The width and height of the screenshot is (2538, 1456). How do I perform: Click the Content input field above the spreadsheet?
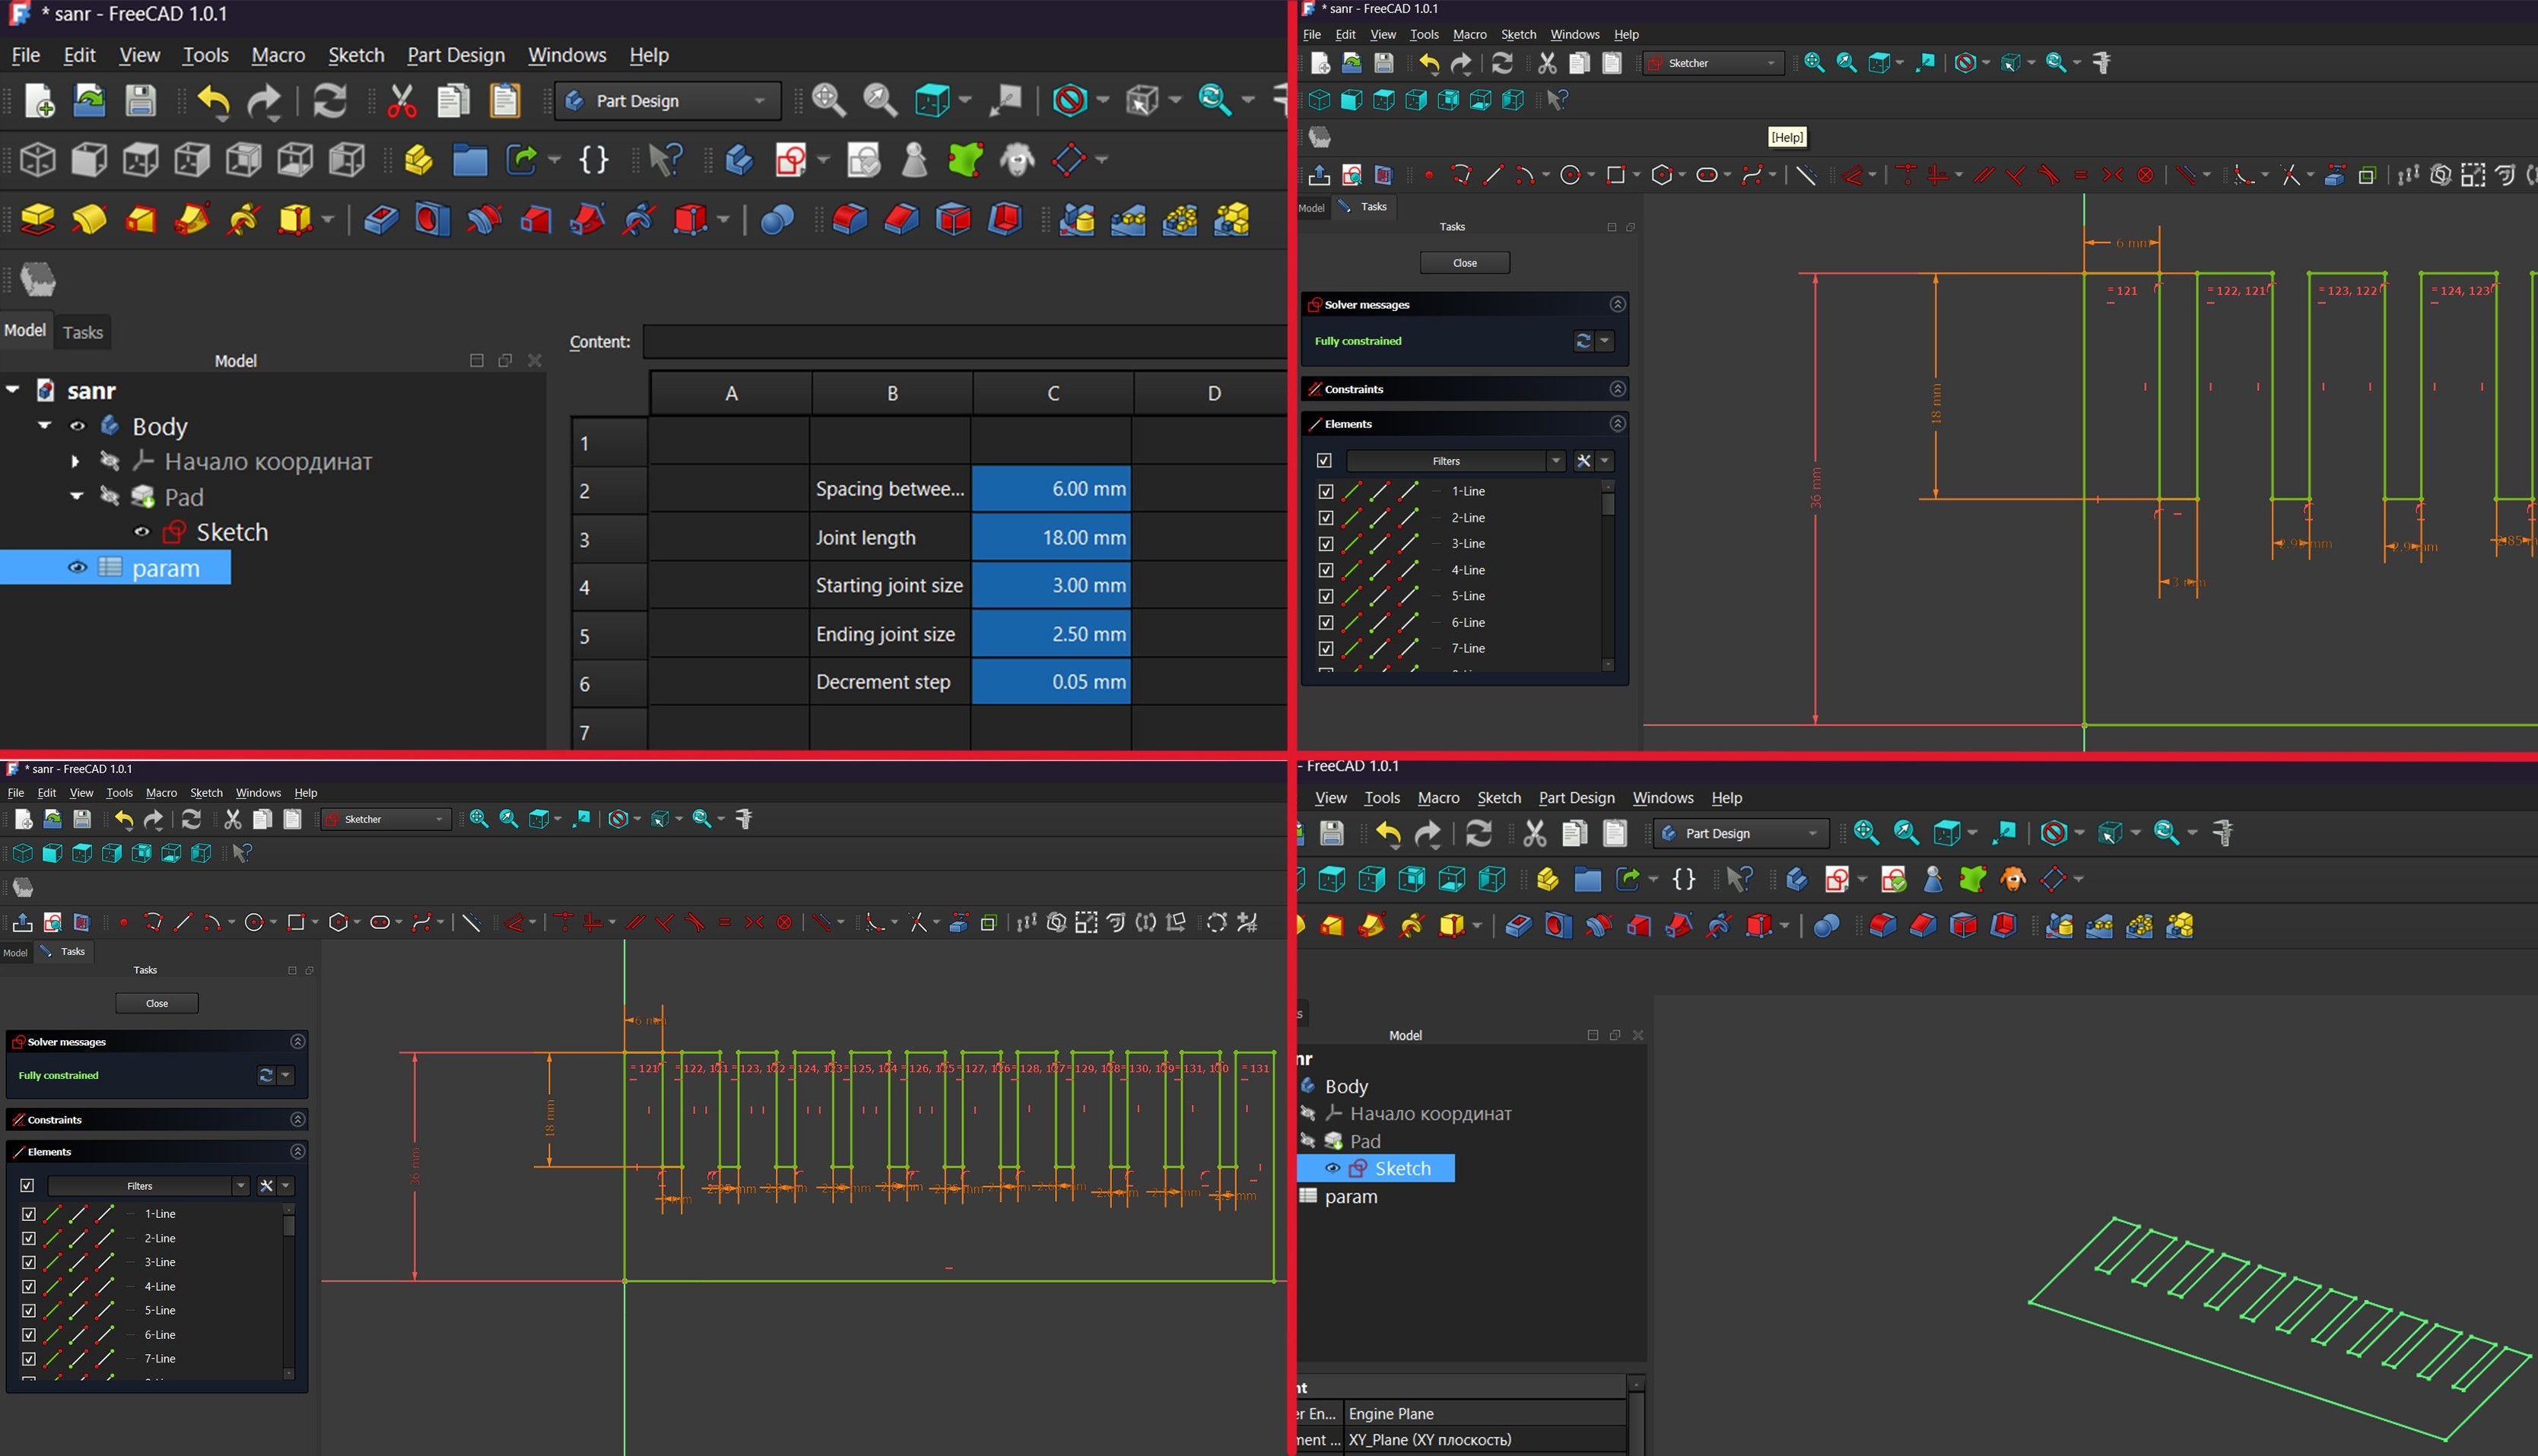pos(963,342)
